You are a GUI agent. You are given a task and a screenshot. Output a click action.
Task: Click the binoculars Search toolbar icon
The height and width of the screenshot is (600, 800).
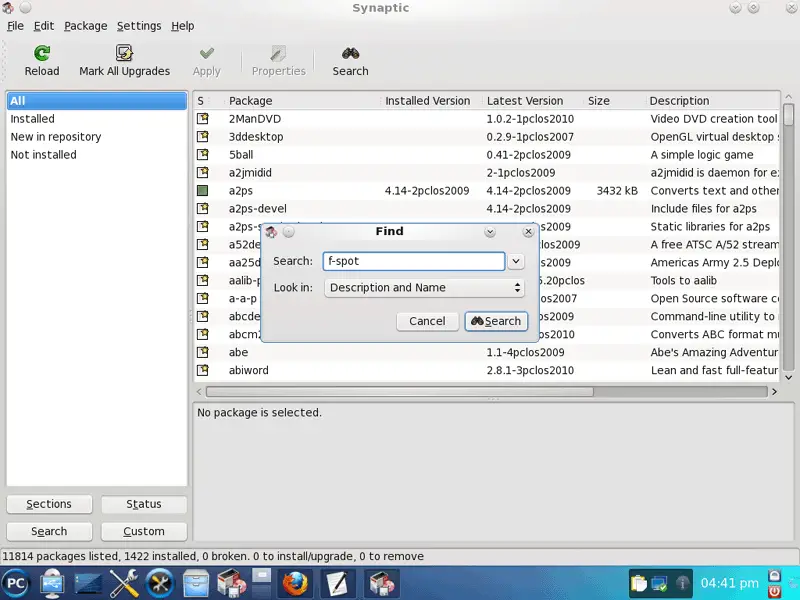pyautogui.click(x=351, y=53)
